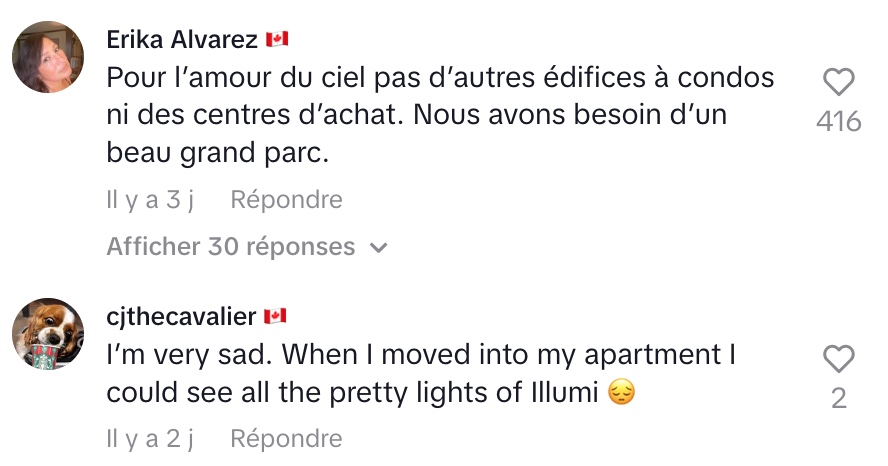The width and height of the screenshot is (888, 466).
Task: Visit the cjthecavalier username link
Action: click(x=181, y=316)
